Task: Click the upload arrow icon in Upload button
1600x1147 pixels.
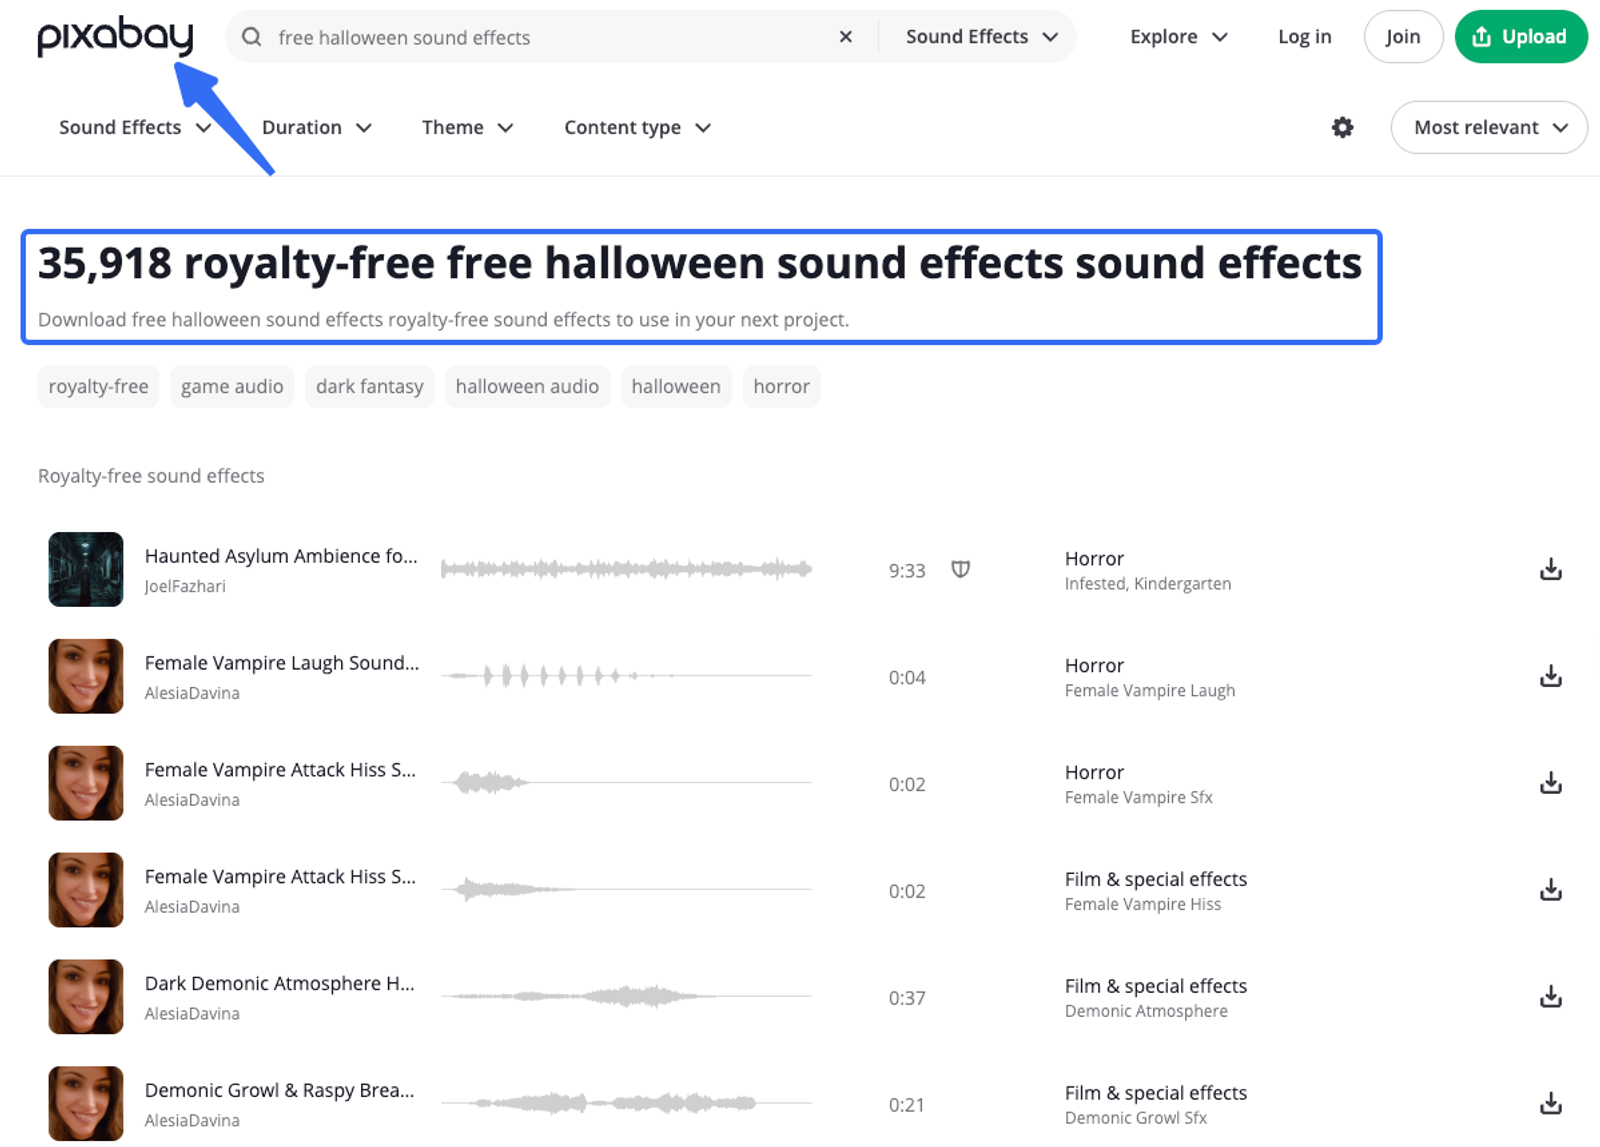Action: [1481, 37]
